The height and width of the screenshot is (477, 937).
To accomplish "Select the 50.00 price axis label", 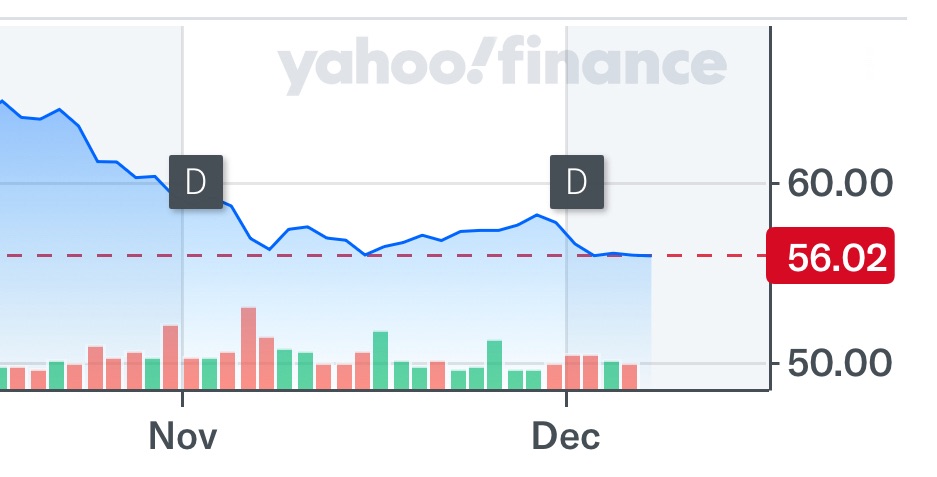I will [840, 362].
